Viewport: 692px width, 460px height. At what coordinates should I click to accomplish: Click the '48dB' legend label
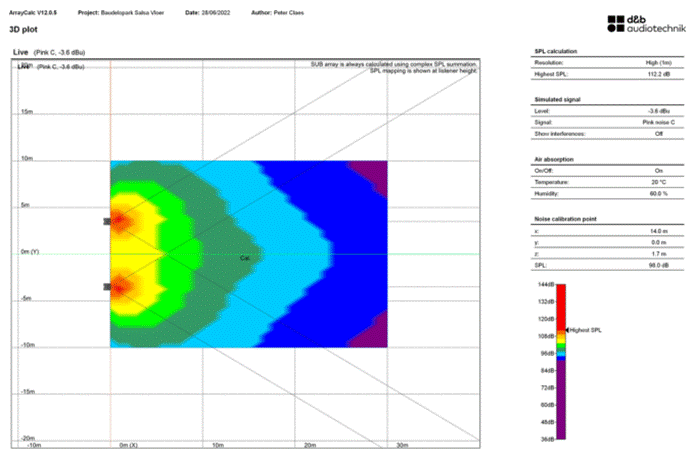547,422
